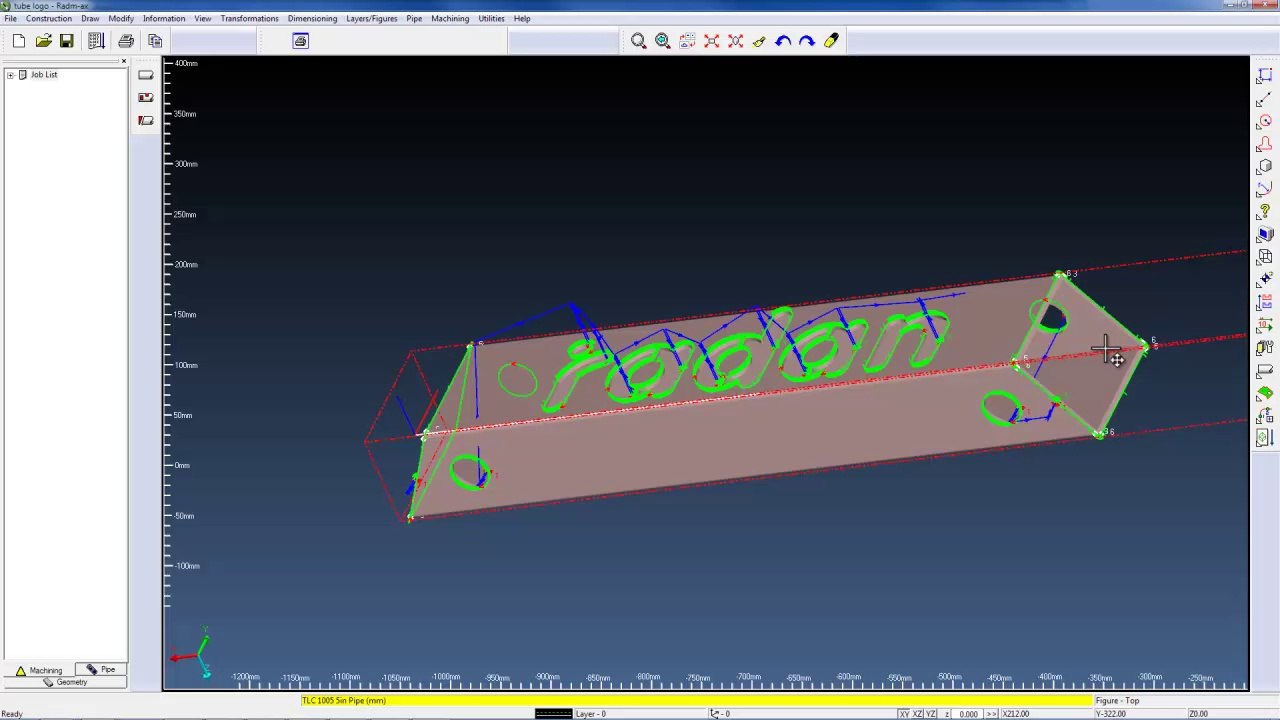
Task: Toggle the XZ plane button
Action: (918, 714)
